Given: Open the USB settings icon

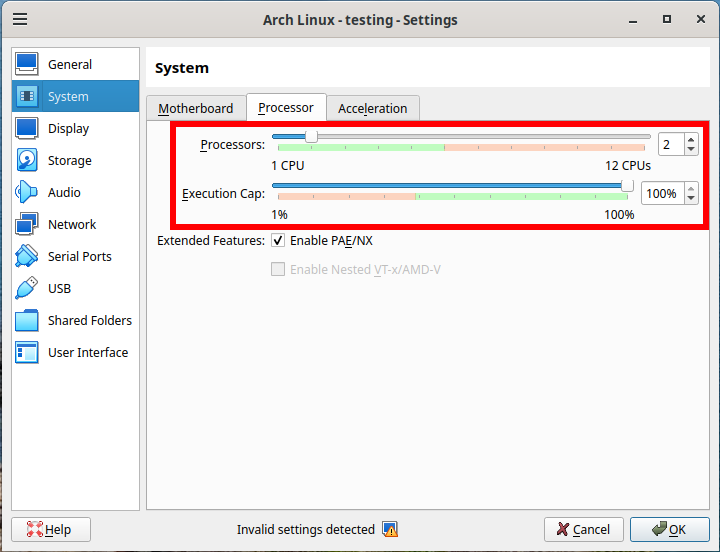Looking at the screenshot, I should tap(27, 288).
